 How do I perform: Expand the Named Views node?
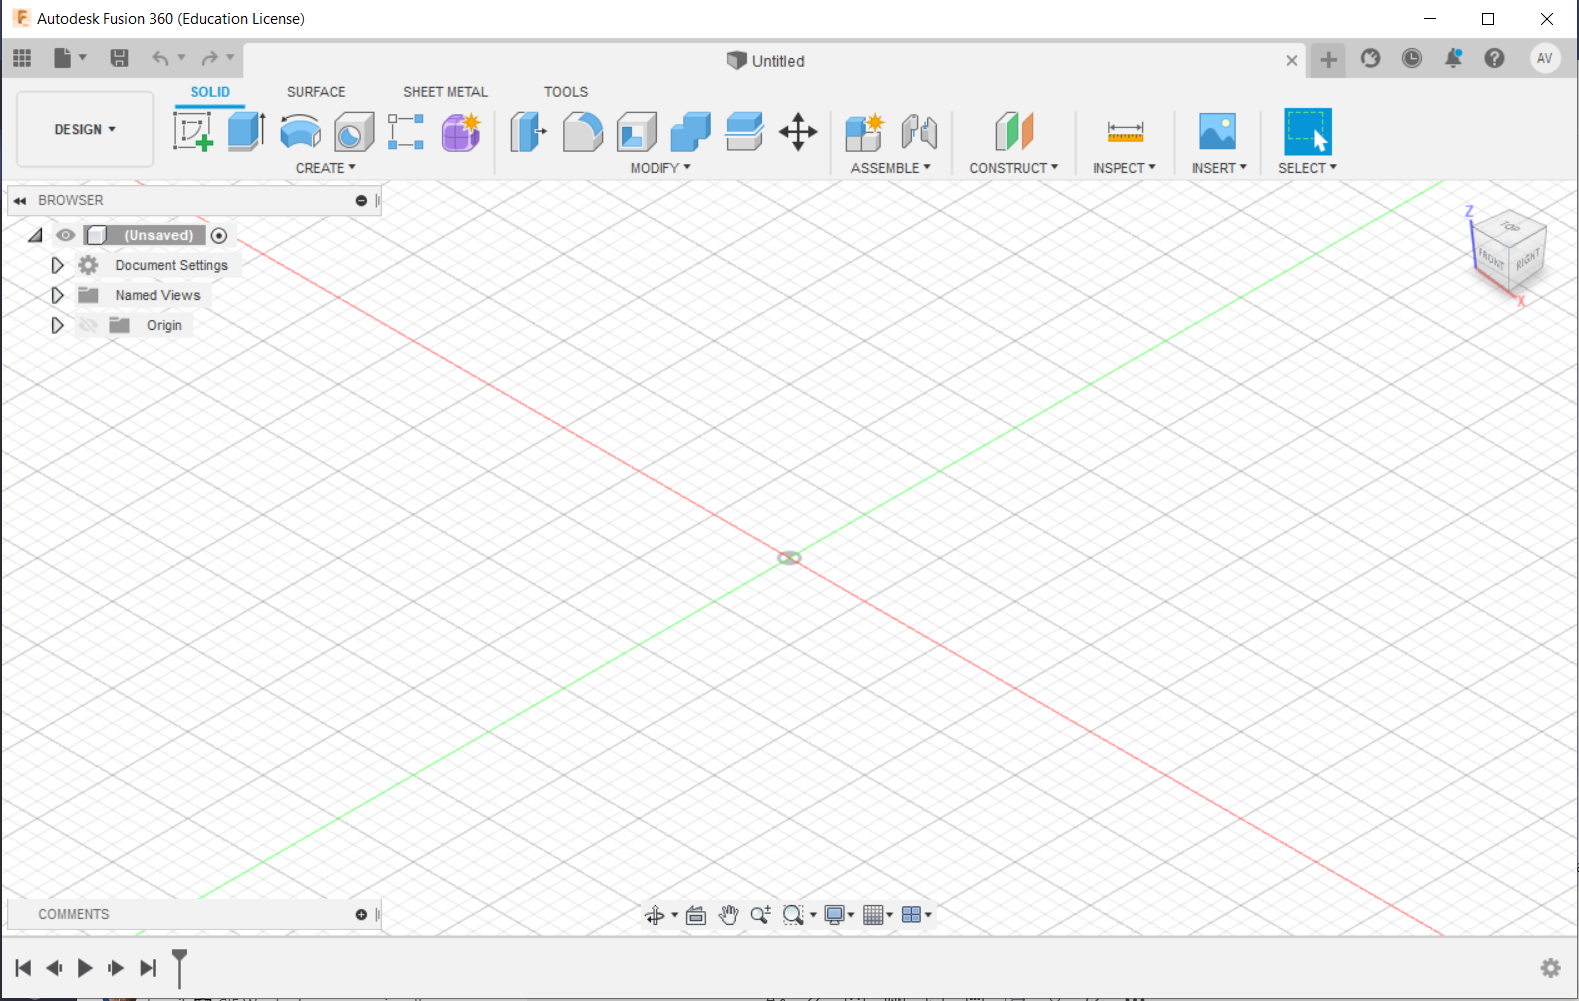tap(57, 295)
